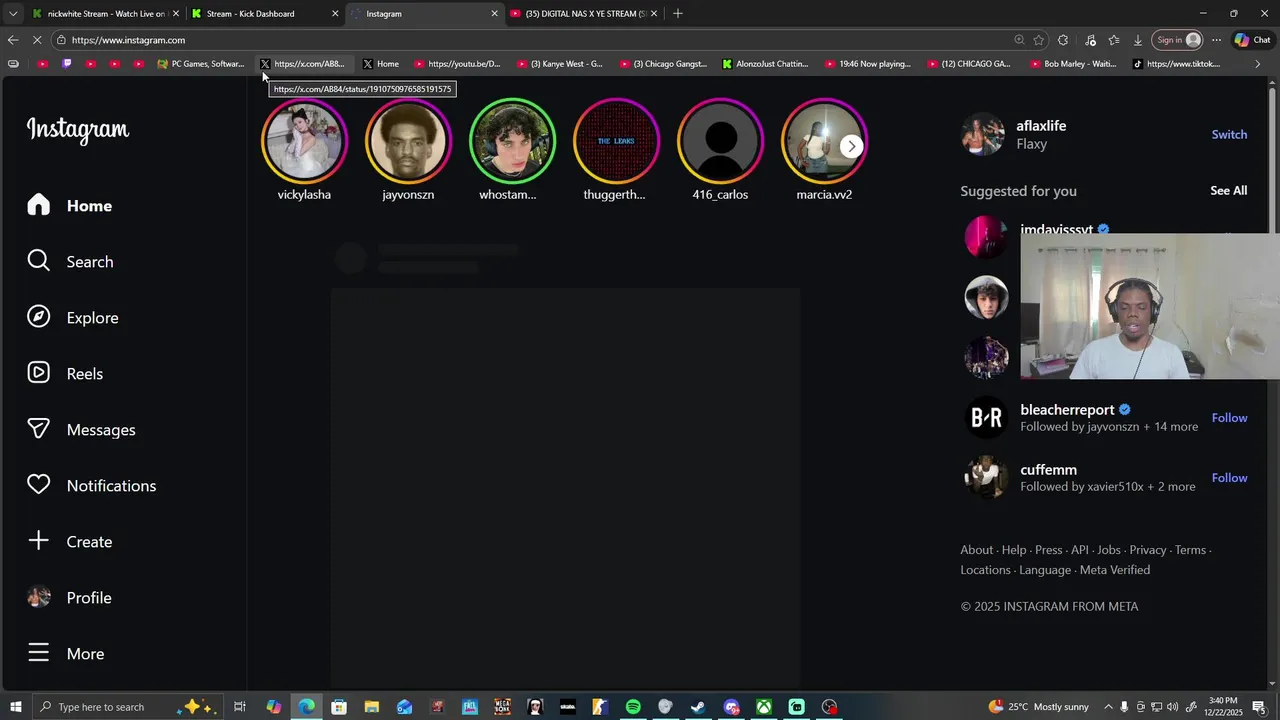Open a new browser tab
The width and height of the screenshot is (1280, 720).
tap(678, 14)
